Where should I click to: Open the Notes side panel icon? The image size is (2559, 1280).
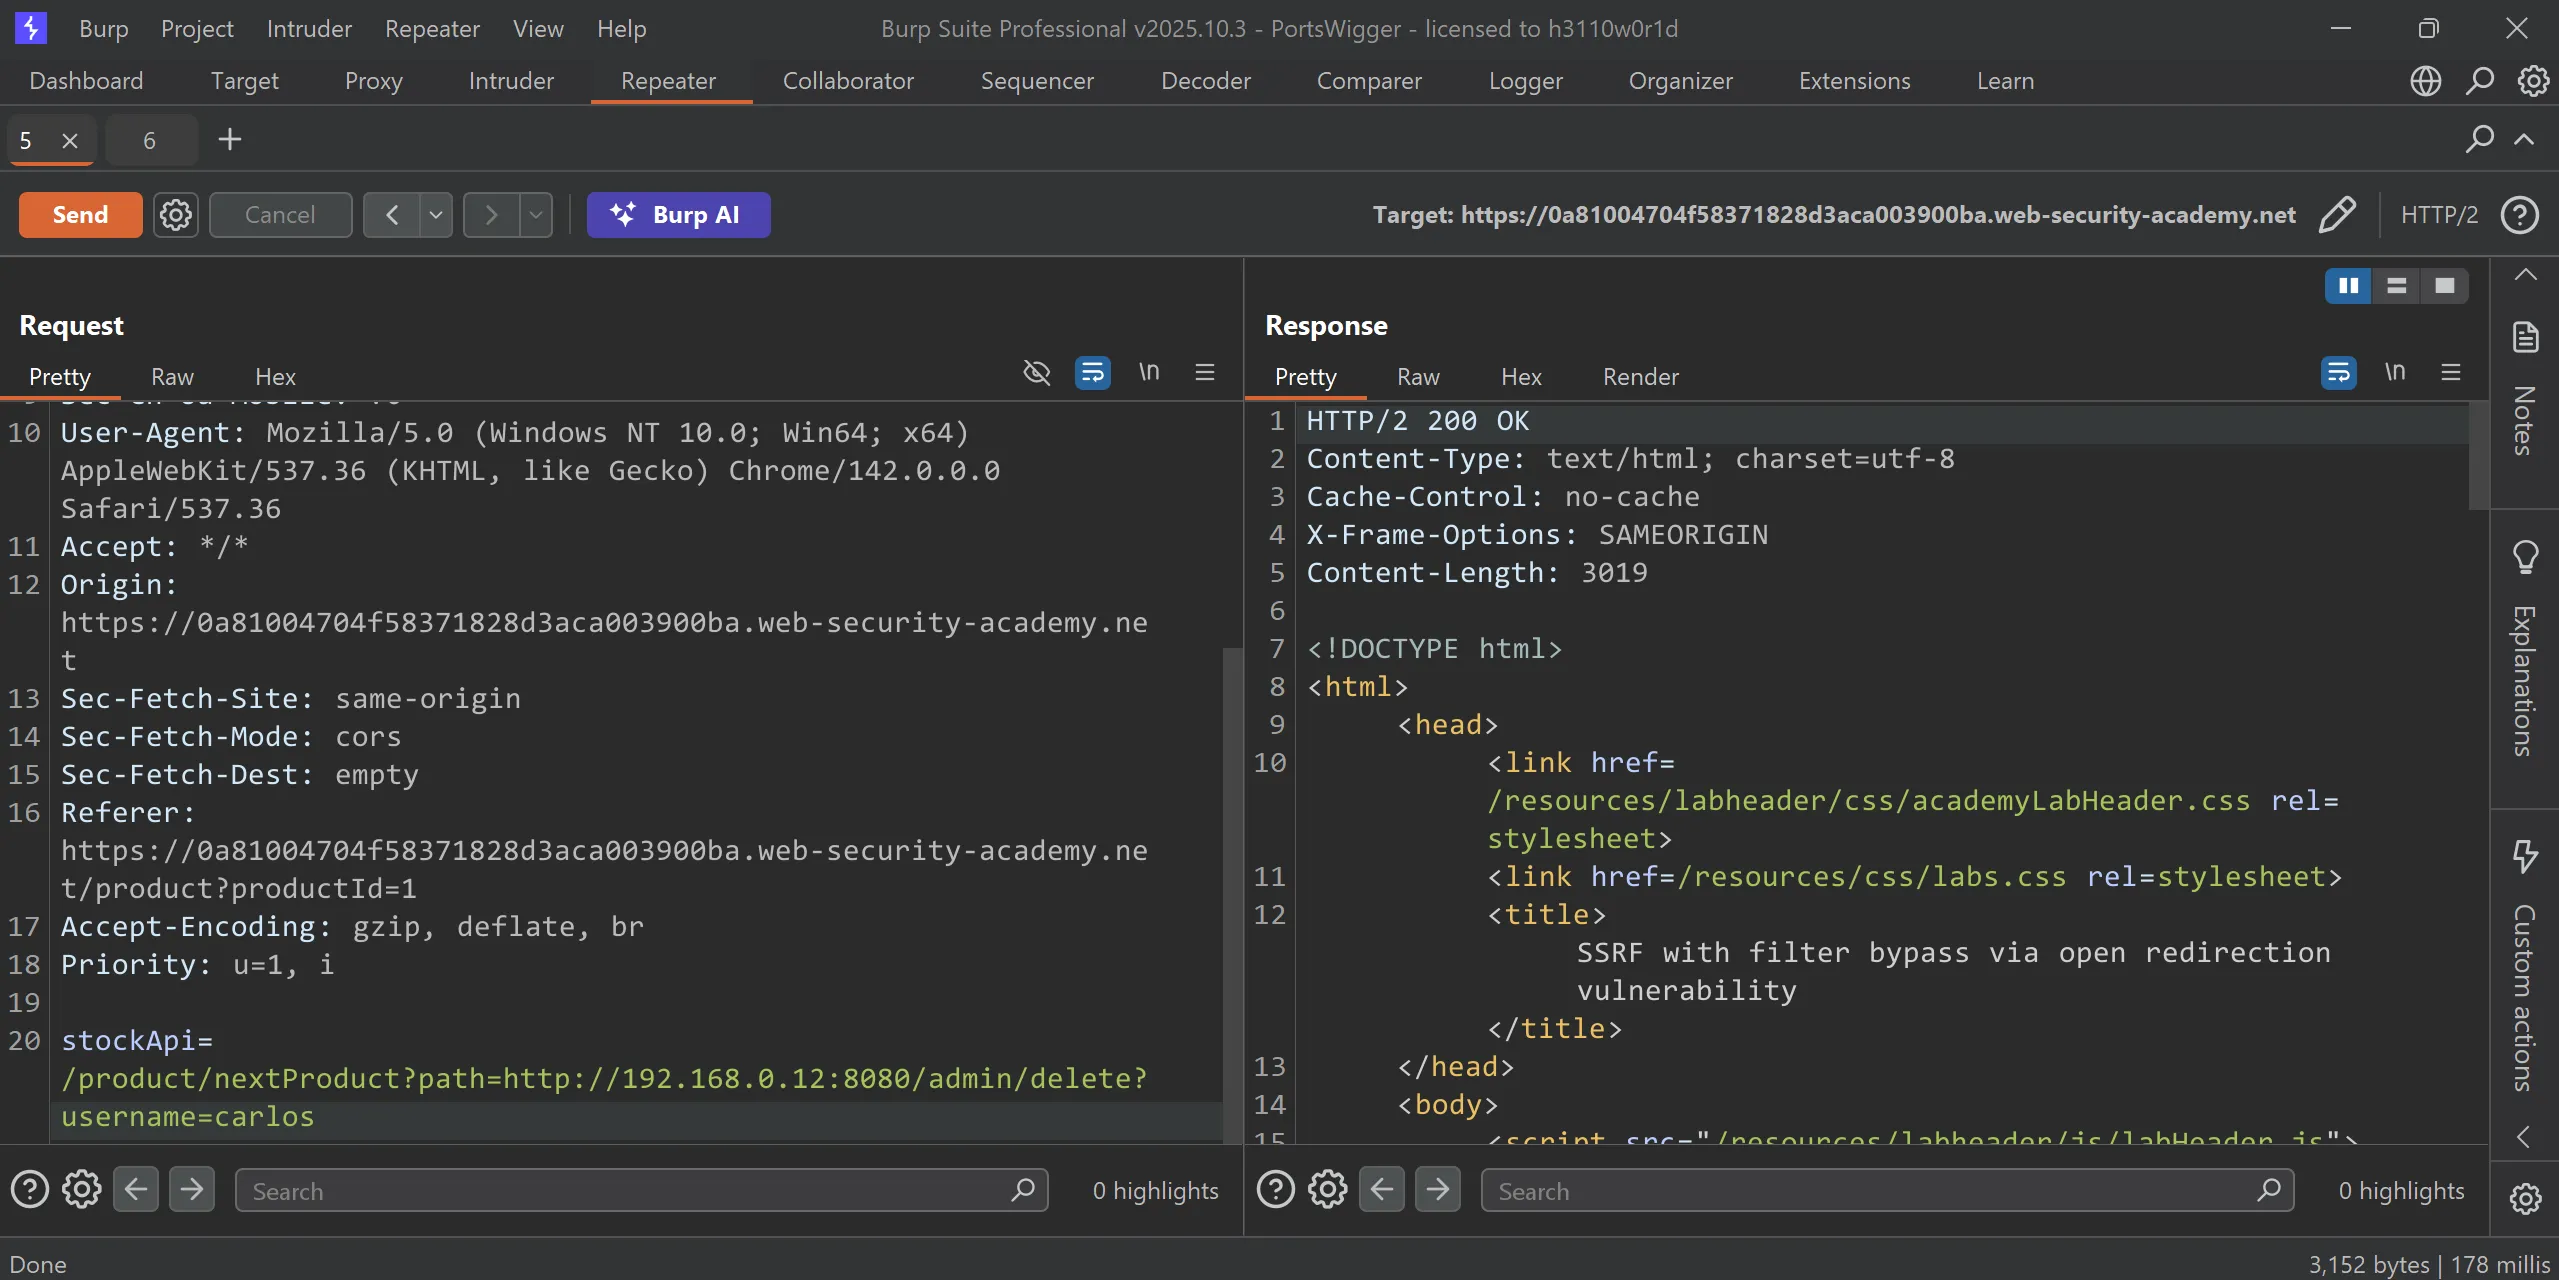pos(2525,338)
